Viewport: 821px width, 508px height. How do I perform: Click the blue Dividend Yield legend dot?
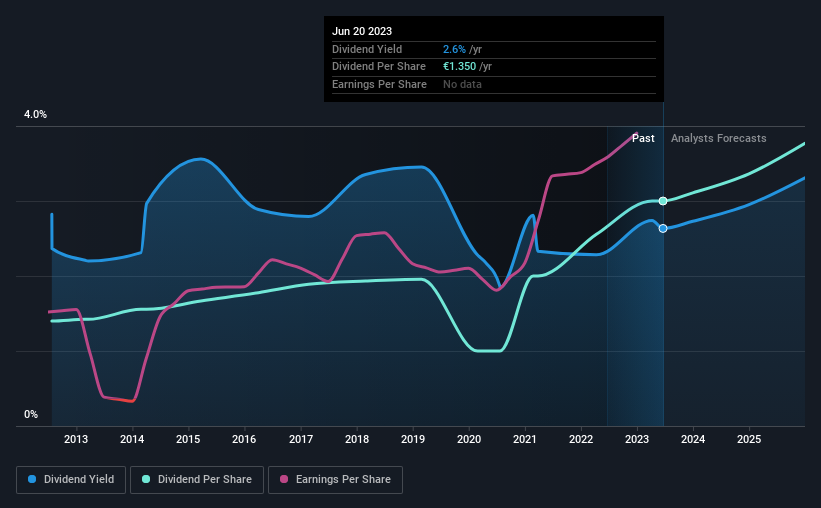pyautogui.click(x=32, y=479)
